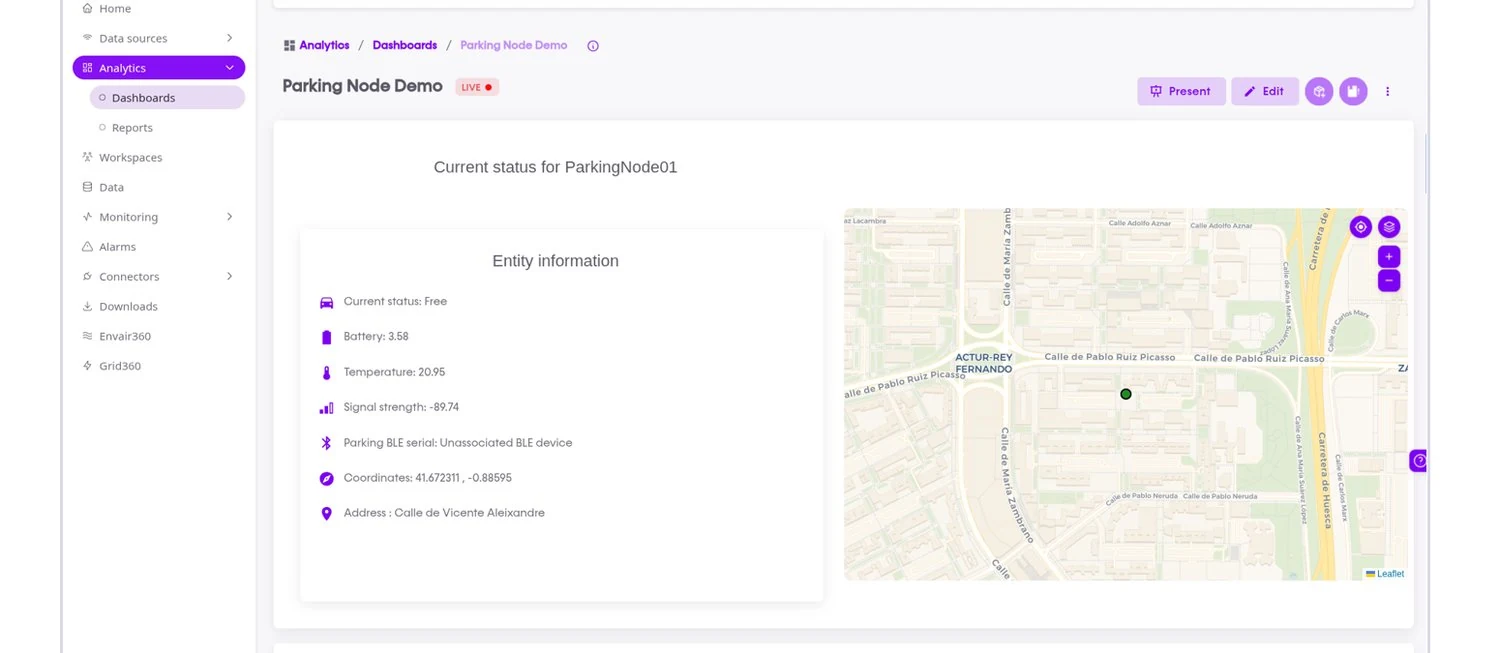Screen dimensions: 1500x653
Task: Center the map with the locate target icon
Action: (x=1360, y=227)
